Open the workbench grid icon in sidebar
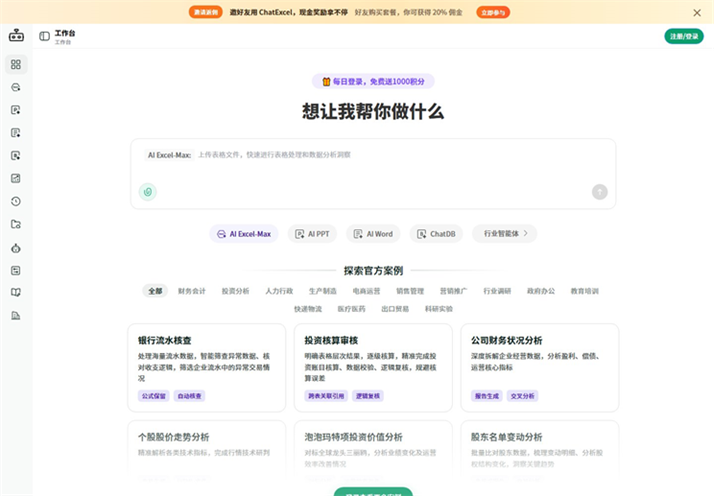714x496 pixels. coord(16,64)
